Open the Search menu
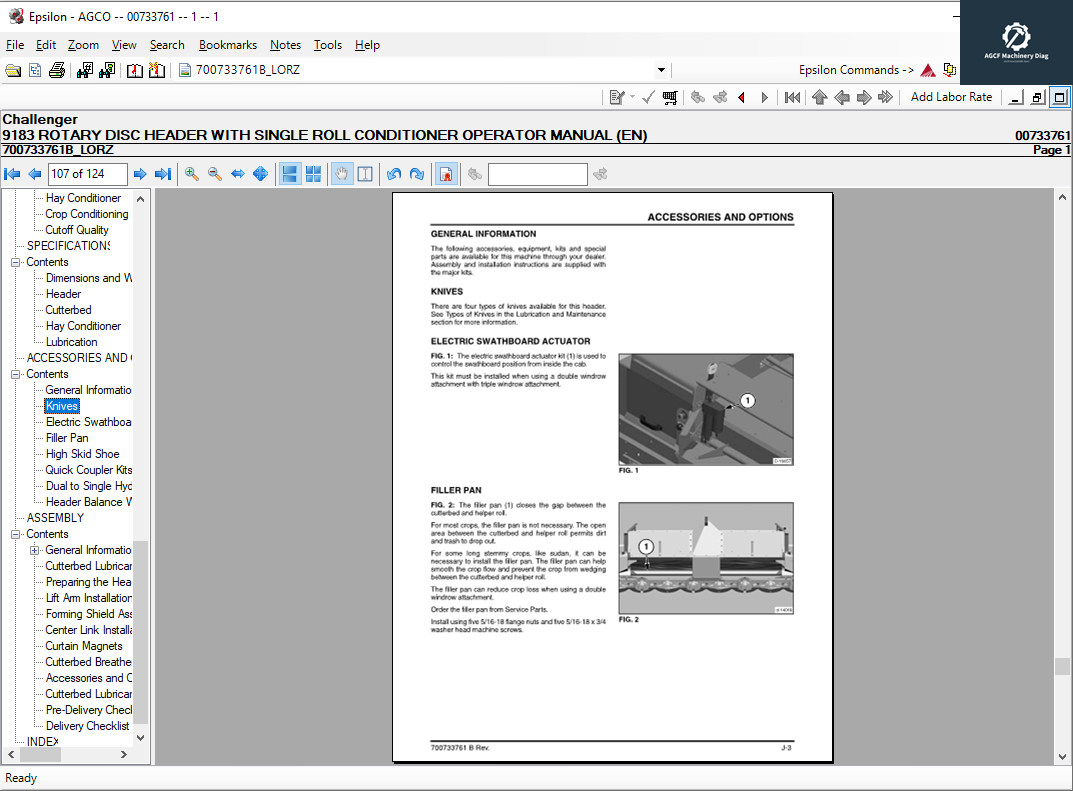Viewport: 1073px width, 791px height. point(166,45)
